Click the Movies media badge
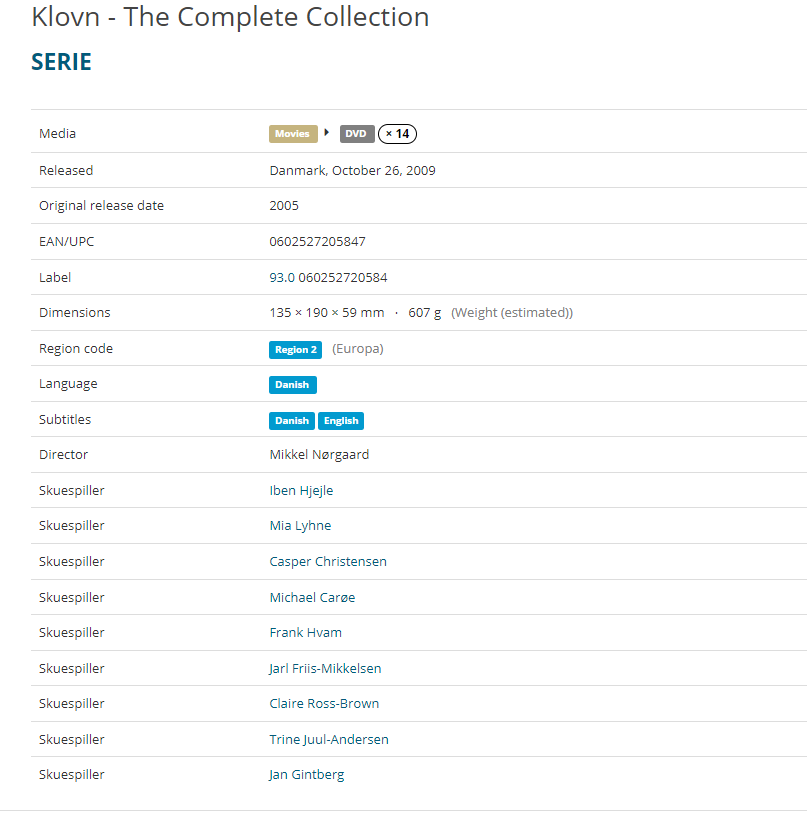The height and width of the screenshot is (833, 807). pos(293,134)
